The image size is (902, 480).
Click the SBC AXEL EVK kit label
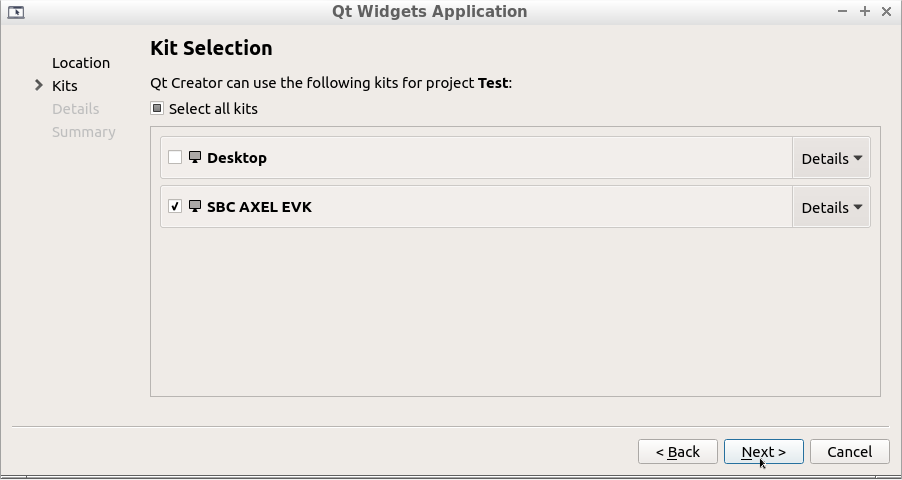click(259, 207)
